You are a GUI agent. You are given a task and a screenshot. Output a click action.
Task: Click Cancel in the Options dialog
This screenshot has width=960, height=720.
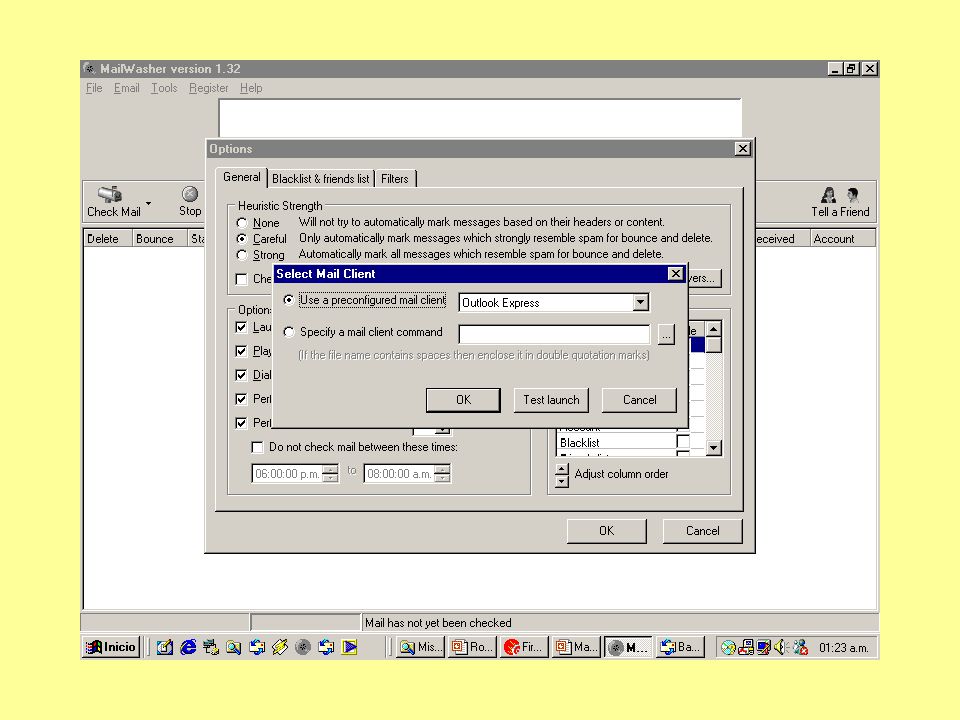click(702, 531)
